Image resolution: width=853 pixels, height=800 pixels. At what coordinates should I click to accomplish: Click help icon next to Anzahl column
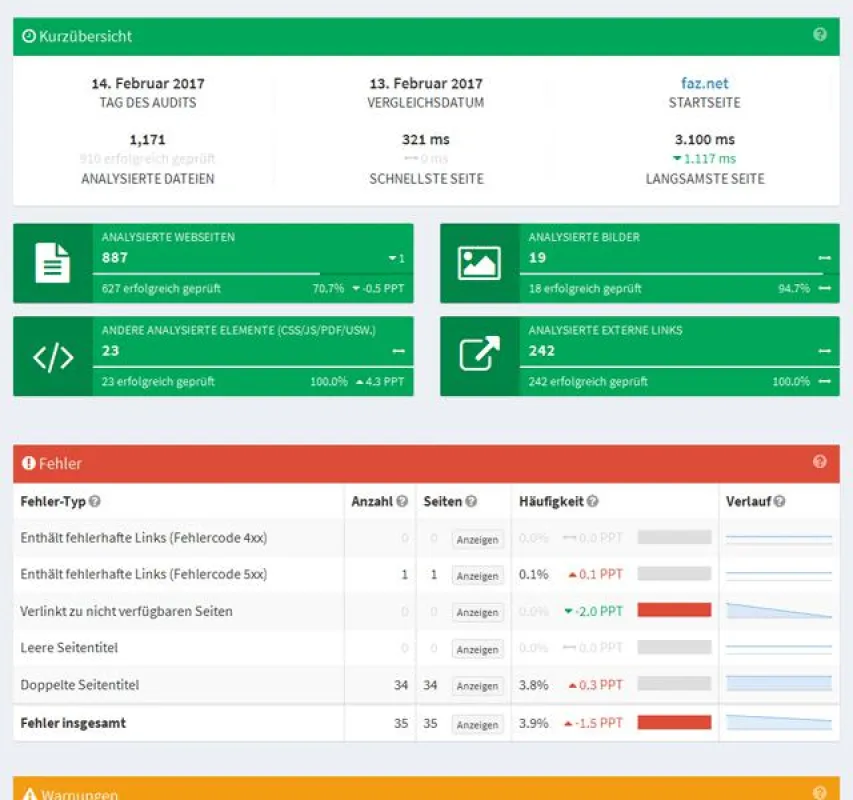coord(402,501)
